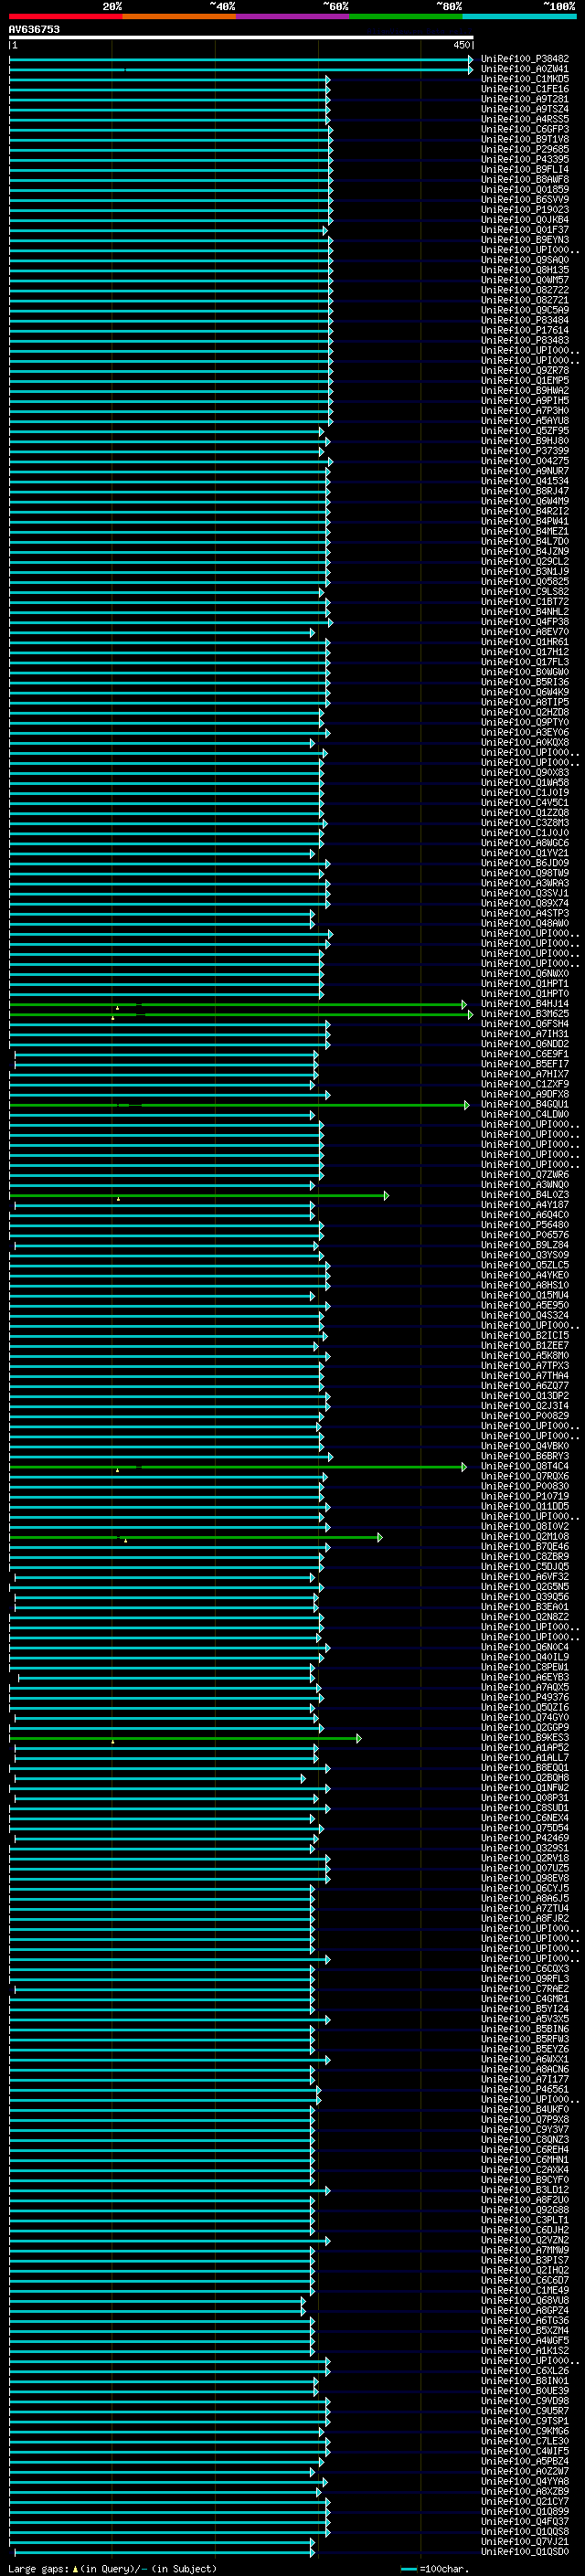
Task: Select label UniRef100_P06576
Action: [525, 1235]
